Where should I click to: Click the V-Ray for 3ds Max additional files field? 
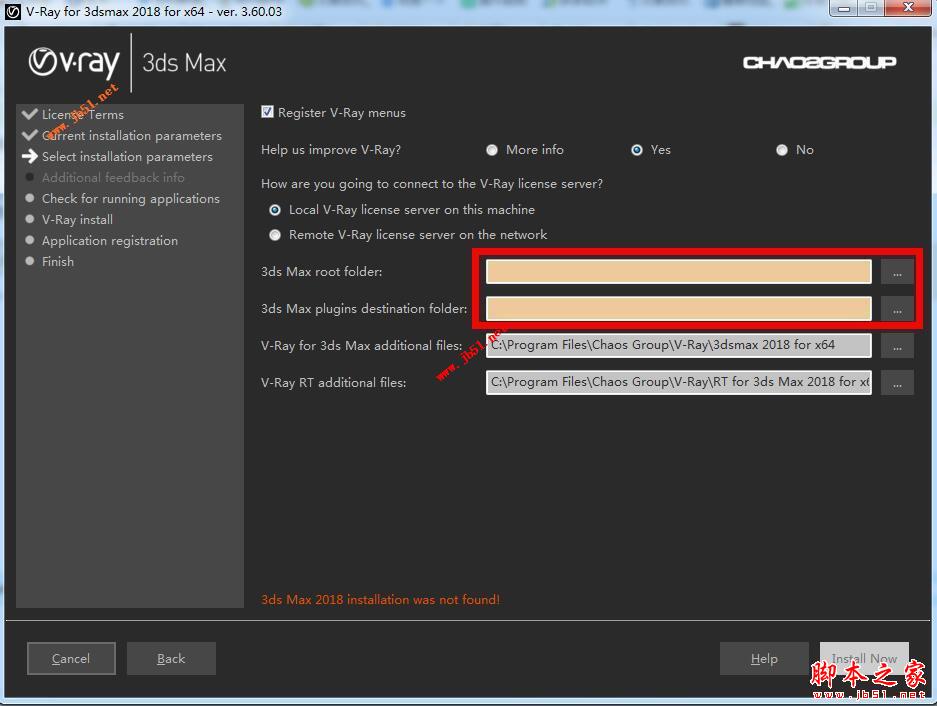point(678,345)
